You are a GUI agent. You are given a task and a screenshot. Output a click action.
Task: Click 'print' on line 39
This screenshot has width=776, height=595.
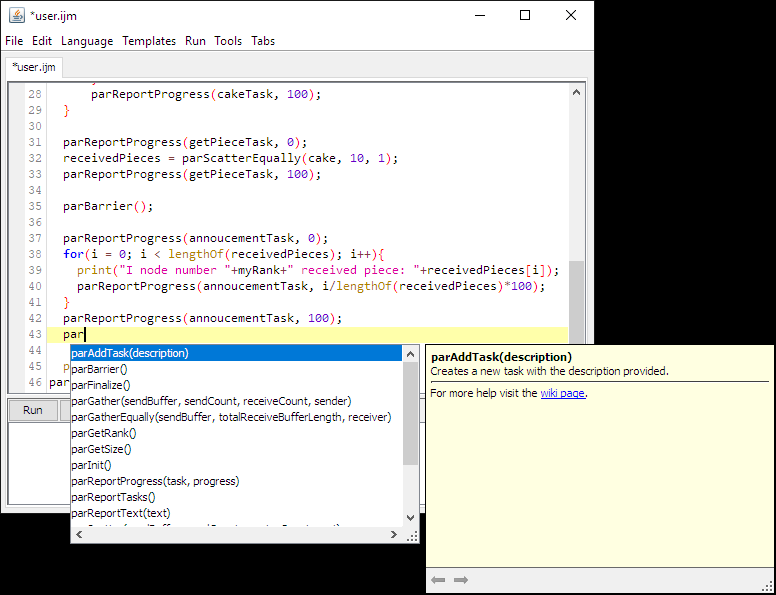(x=95, y=270)
